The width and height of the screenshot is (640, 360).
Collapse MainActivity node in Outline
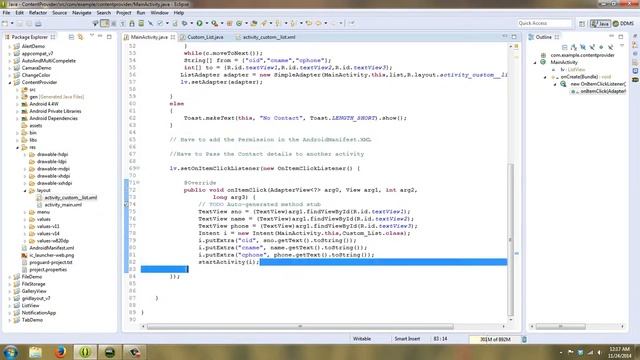coord(535,62)
